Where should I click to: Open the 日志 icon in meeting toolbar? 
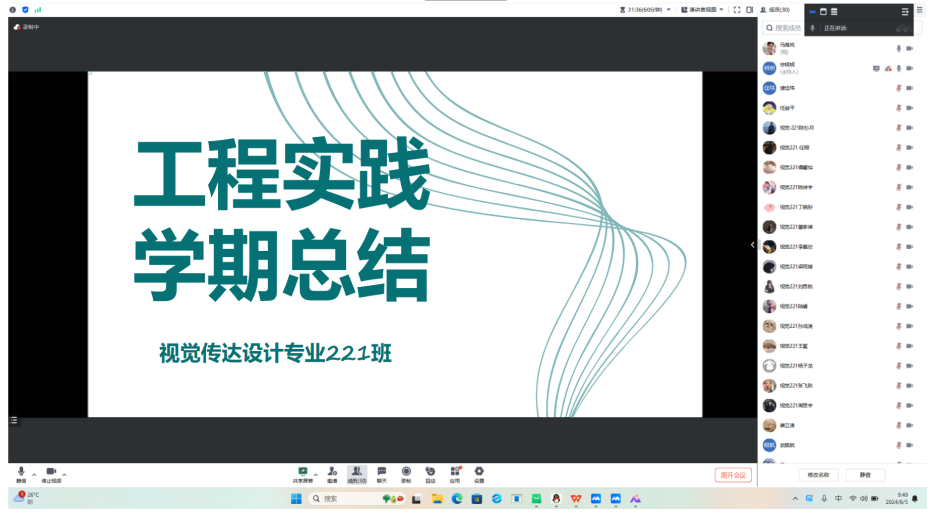click(x=430, y=471)
